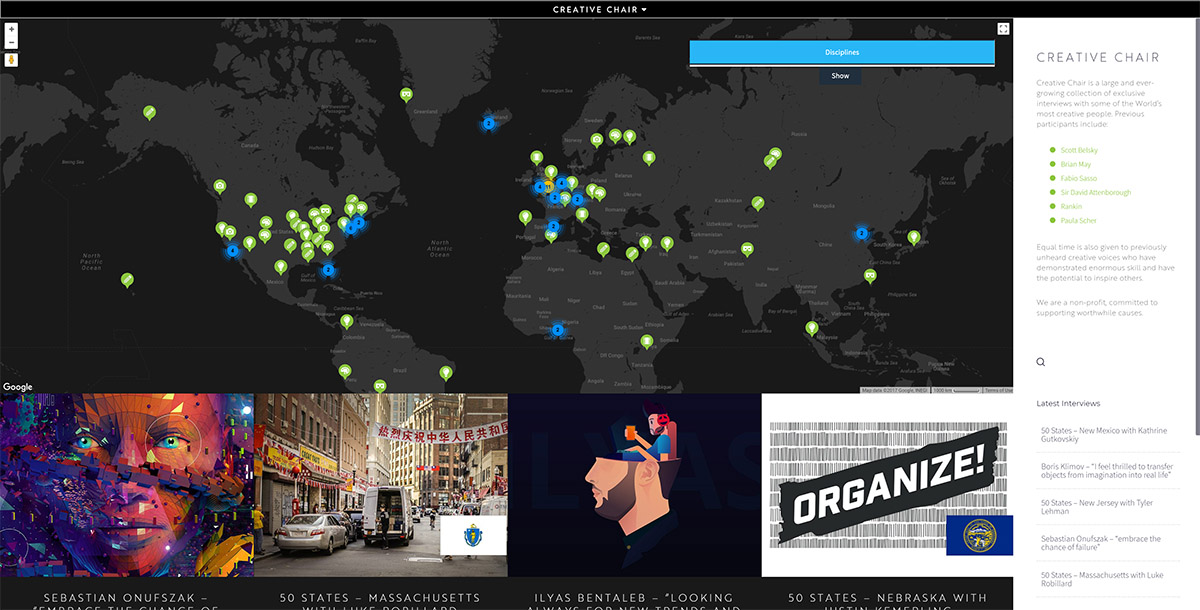Image resolution: width=1200 pixels, height=610 pixels.
Task: Open the blue cluster in eastern China
Action: 861,233
